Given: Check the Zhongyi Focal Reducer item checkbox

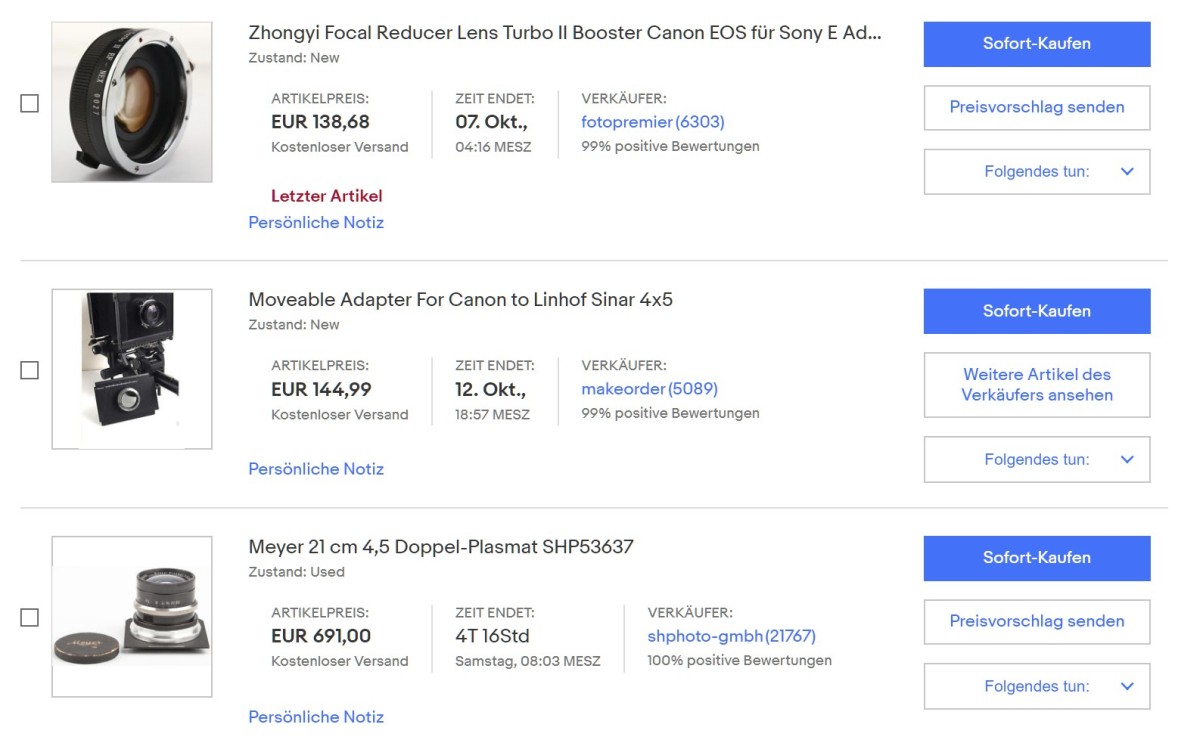Looking at the screenshot, I should pyautogui.click(x=30, y=103).
